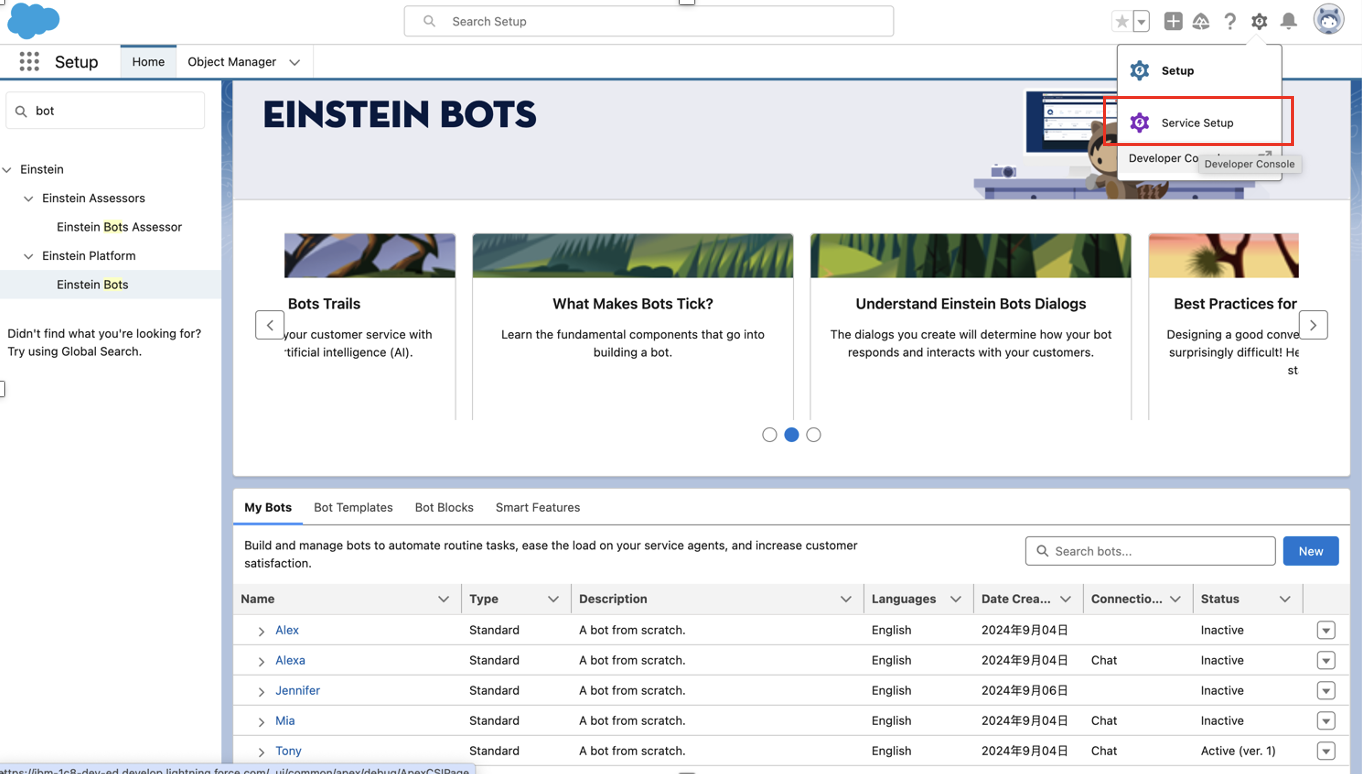
Task: Expand the Jennifer bot row
Action: [261, 691]
